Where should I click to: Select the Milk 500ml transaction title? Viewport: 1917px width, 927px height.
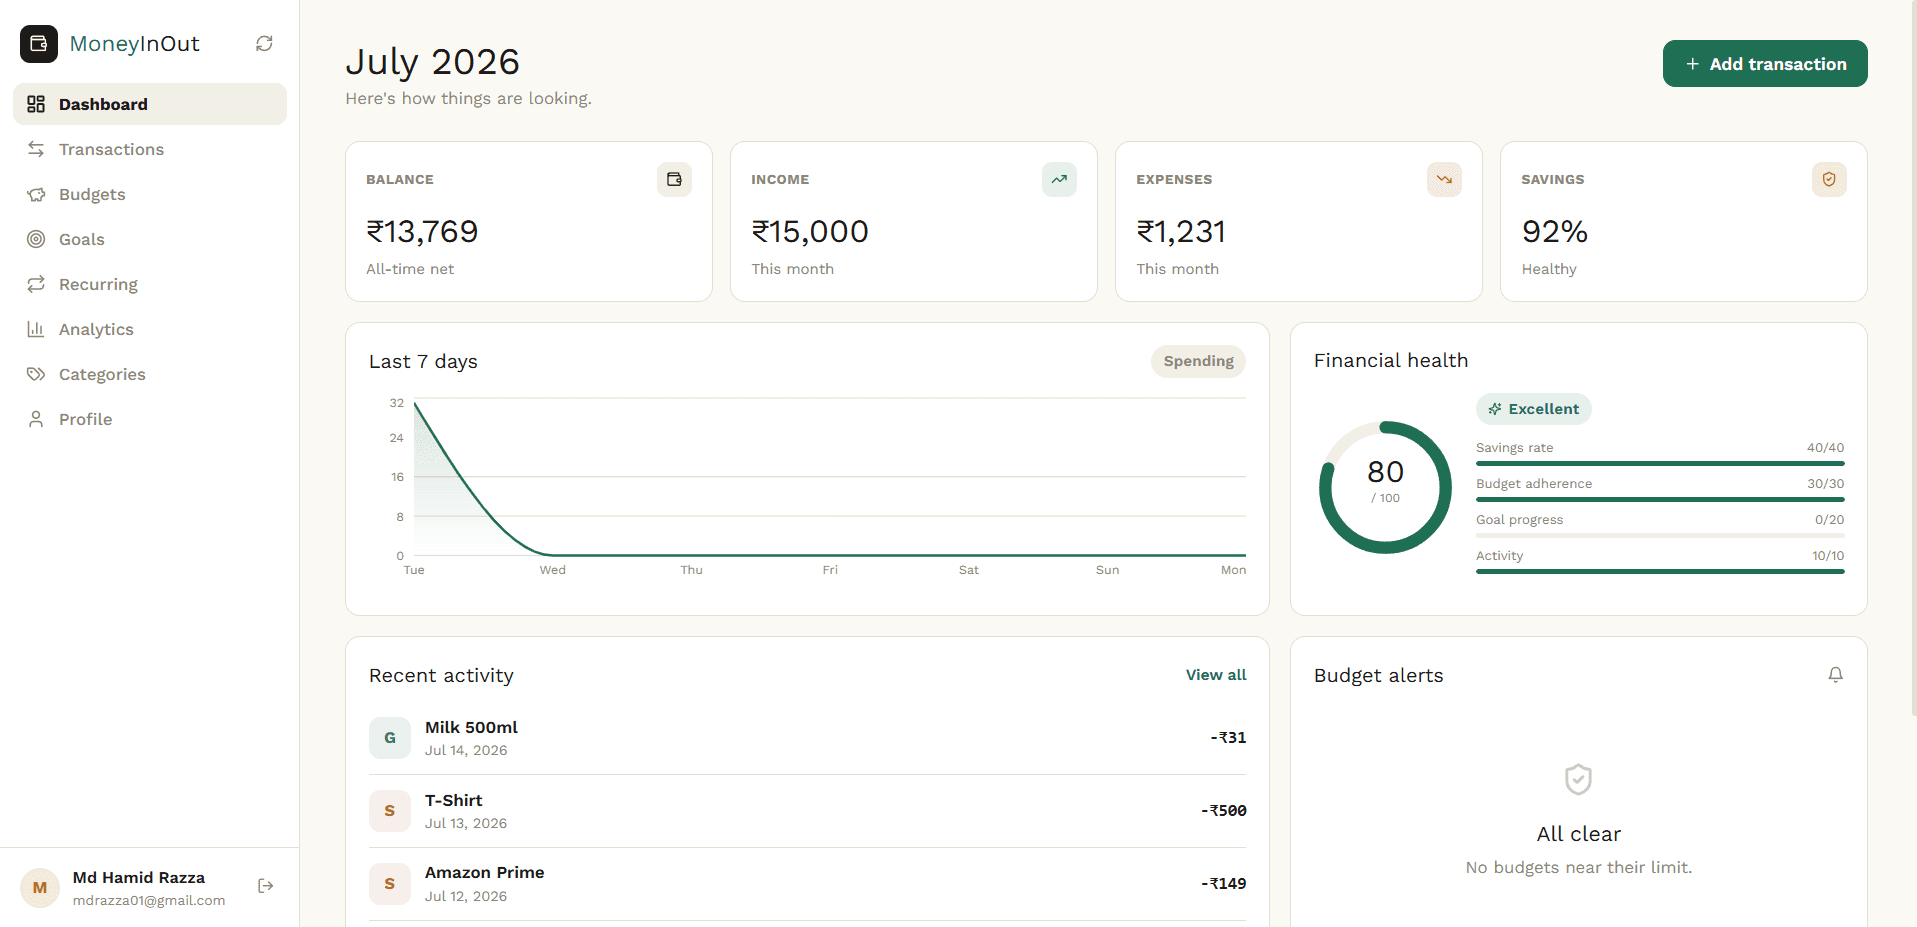[x=471, y=727]
